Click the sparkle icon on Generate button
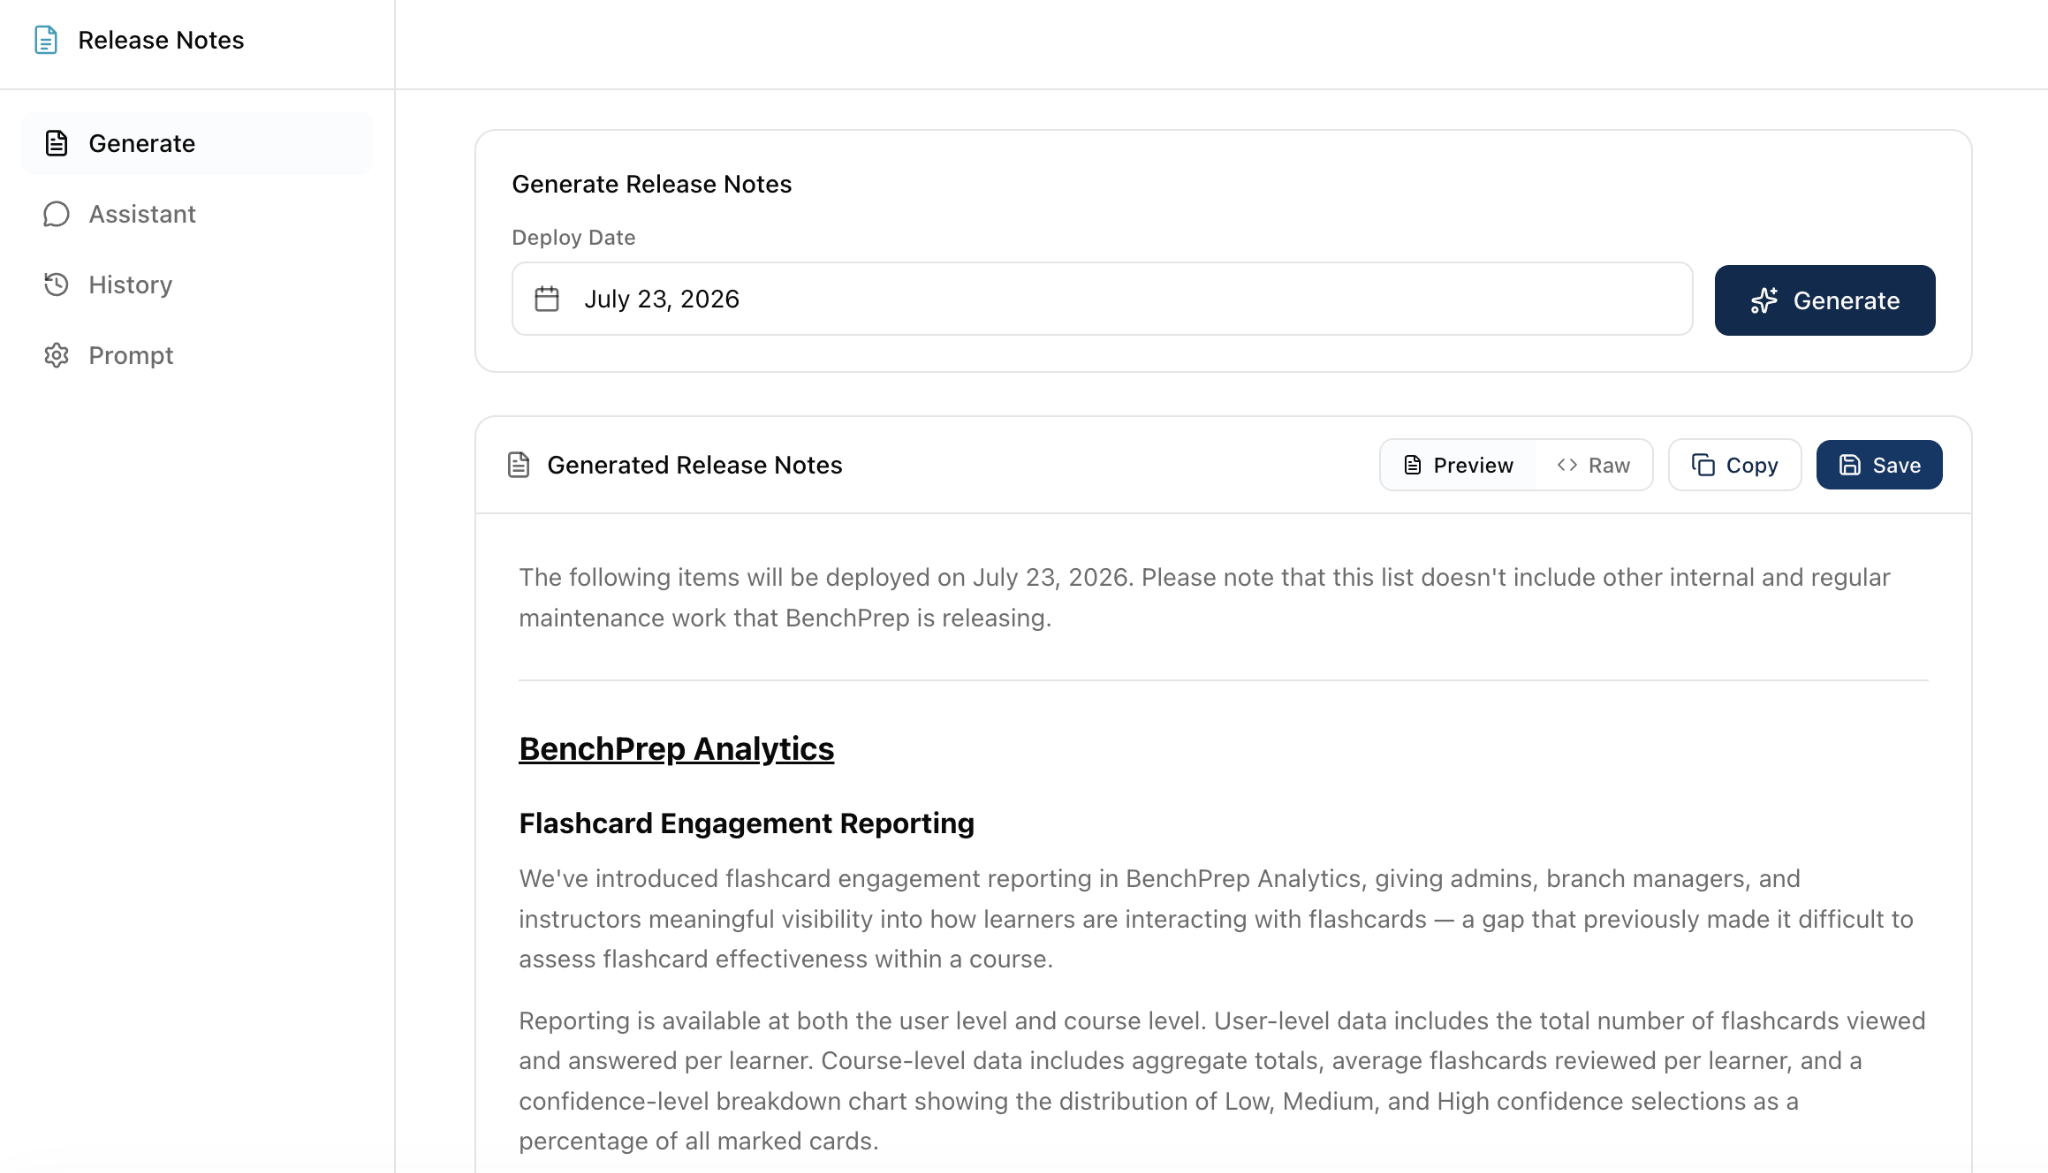2048x1173 pixels. click(1764, 301)
